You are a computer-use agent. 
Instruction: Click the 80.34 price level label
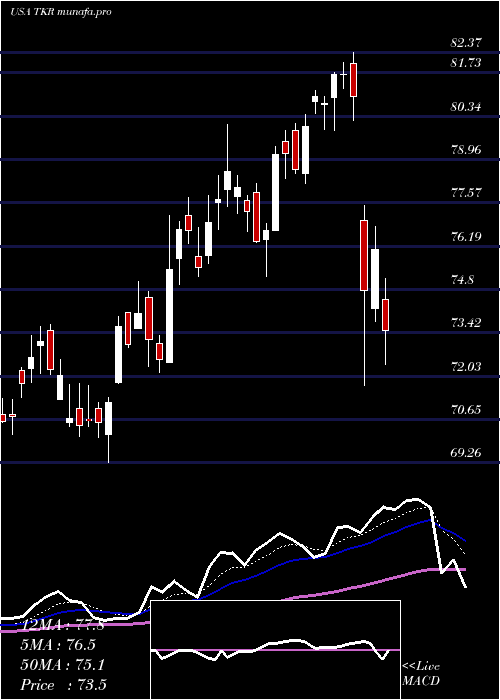coord(466,107)
